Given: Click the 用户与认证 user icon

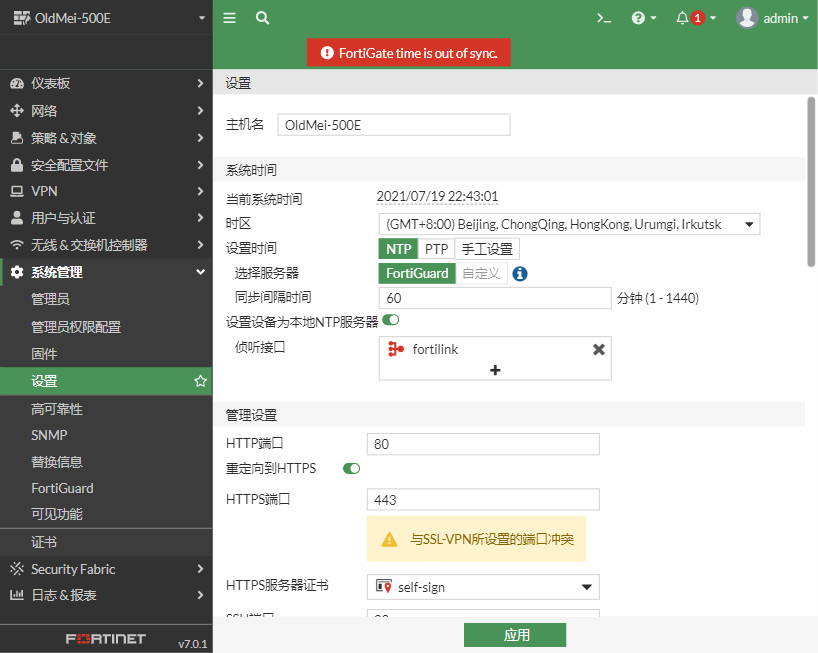Looking at the screenshot, I should [x=17, y=218].
